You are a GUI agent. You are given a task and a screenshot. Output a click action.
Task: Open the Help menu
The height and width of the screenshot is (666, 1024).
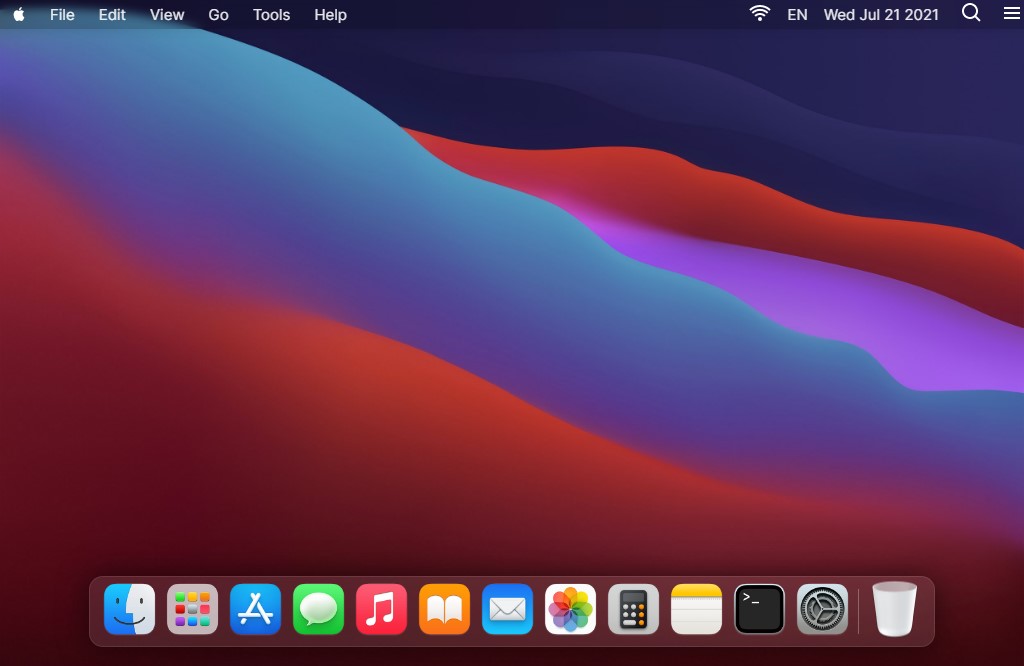(x=330, y=14)
